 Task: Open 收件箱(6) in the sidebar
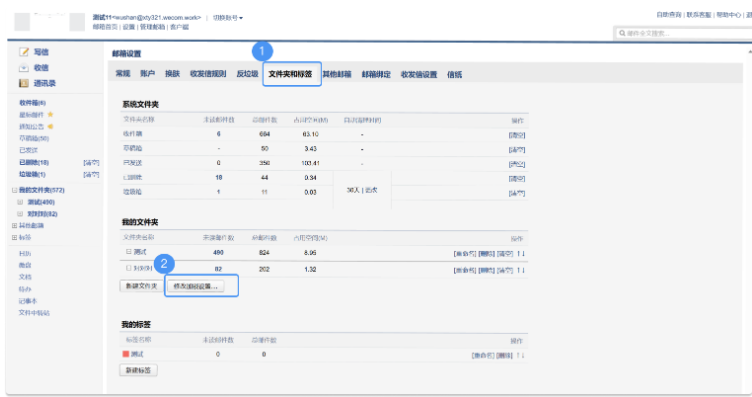coord(33,103)
